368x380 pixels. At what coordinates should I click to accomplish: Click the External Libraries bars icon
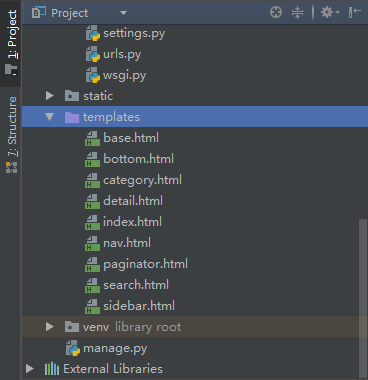tap(52, 369)
